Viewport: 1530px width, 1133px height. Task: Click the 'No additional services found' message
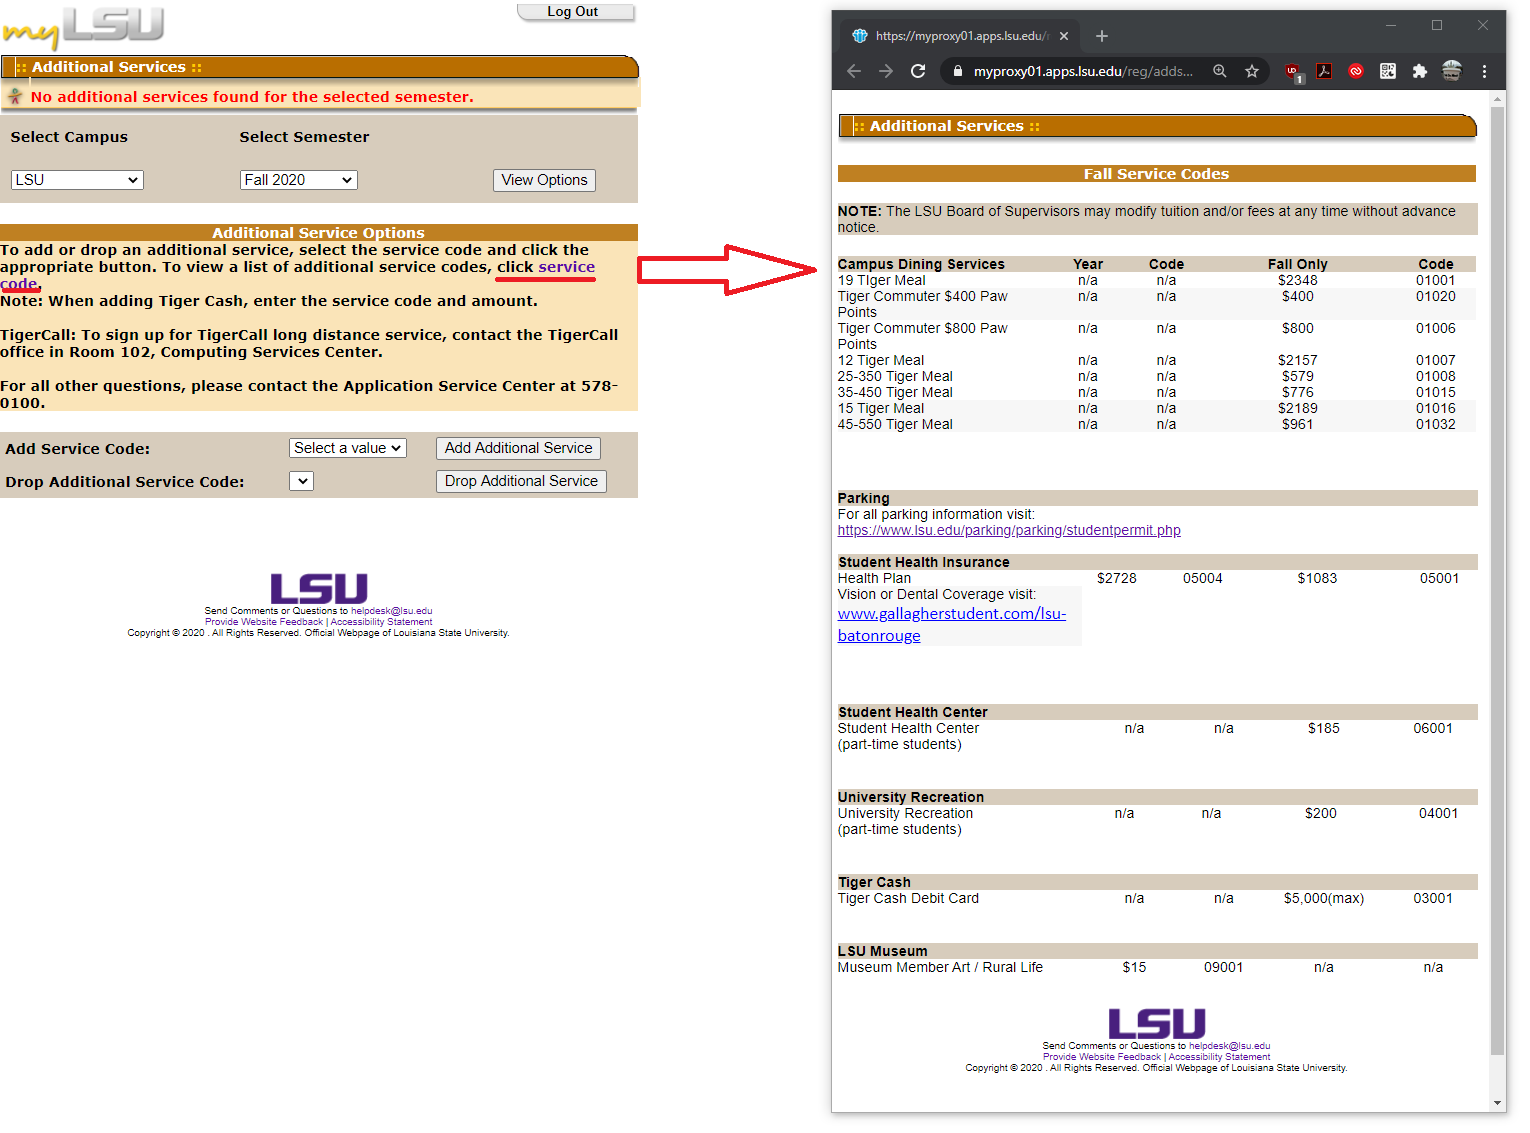tap(252, 97)
